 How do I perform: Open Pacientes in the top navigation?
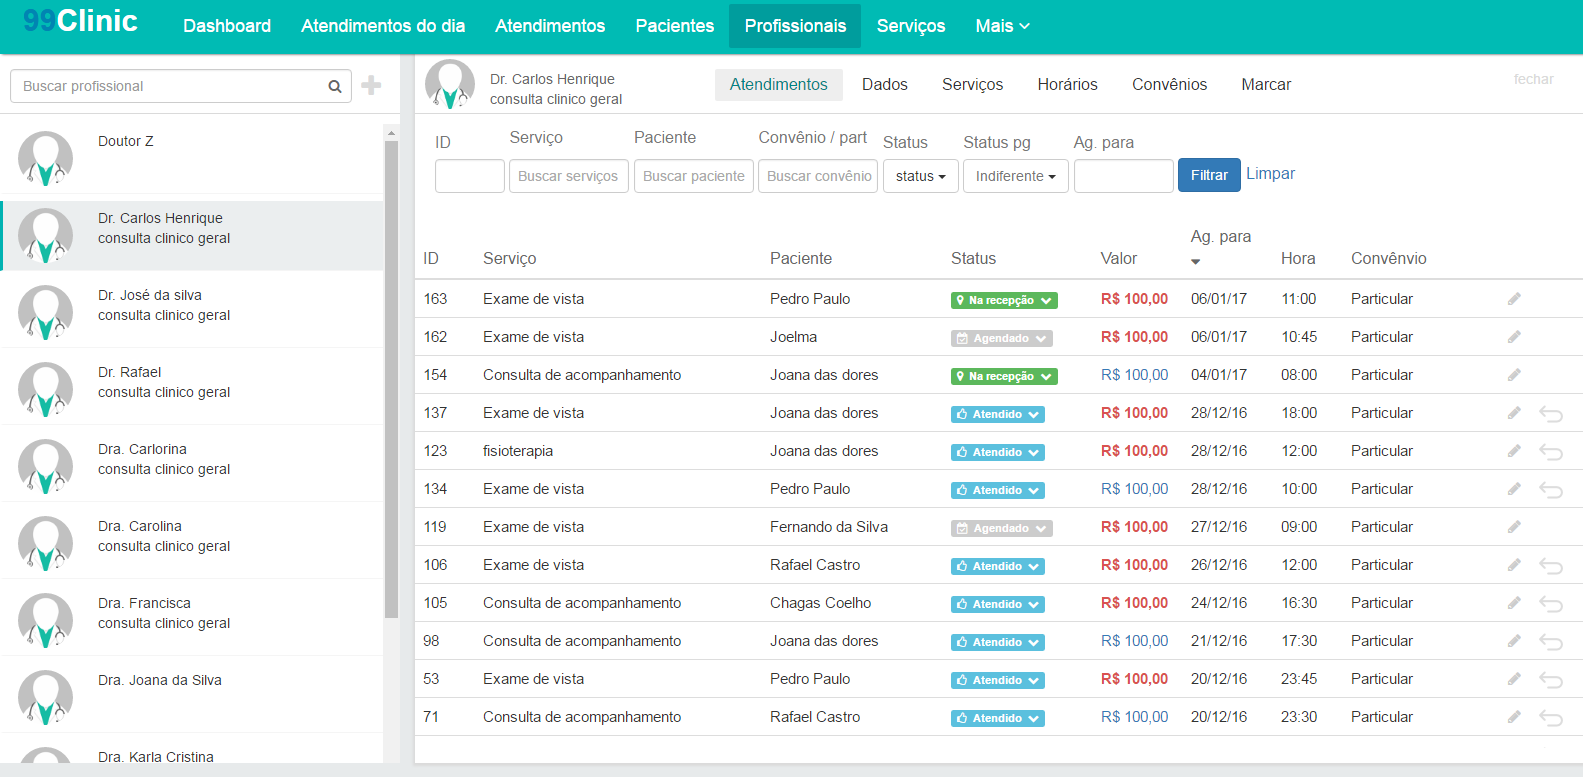[674, 26]
